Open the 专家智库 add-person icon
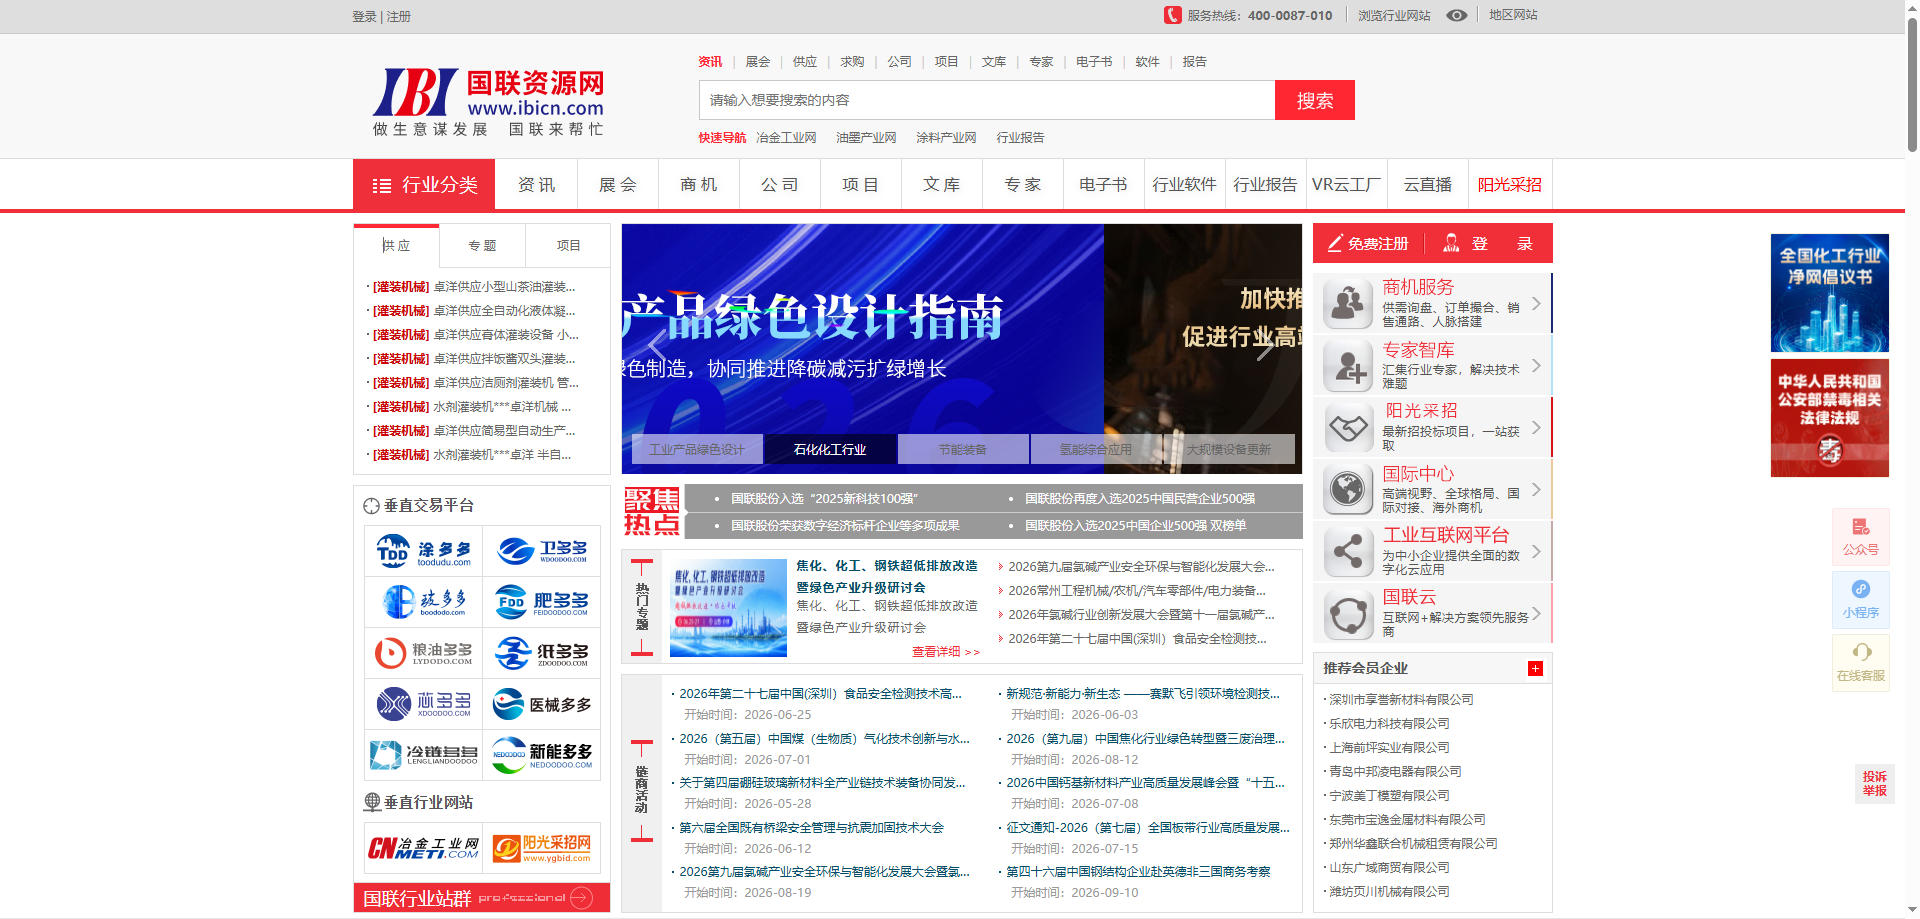The image size is (1920, 919). pos(1348,366)
